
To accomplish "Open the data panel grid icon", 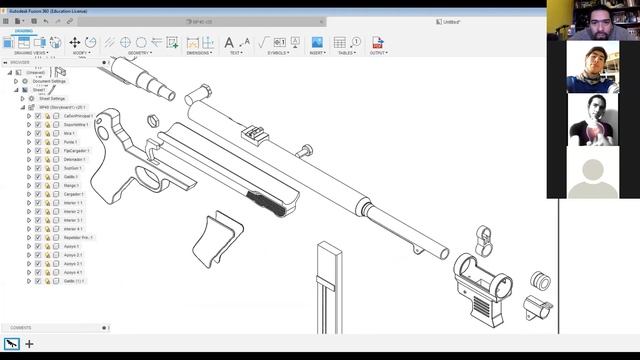I will coord(6,21).
